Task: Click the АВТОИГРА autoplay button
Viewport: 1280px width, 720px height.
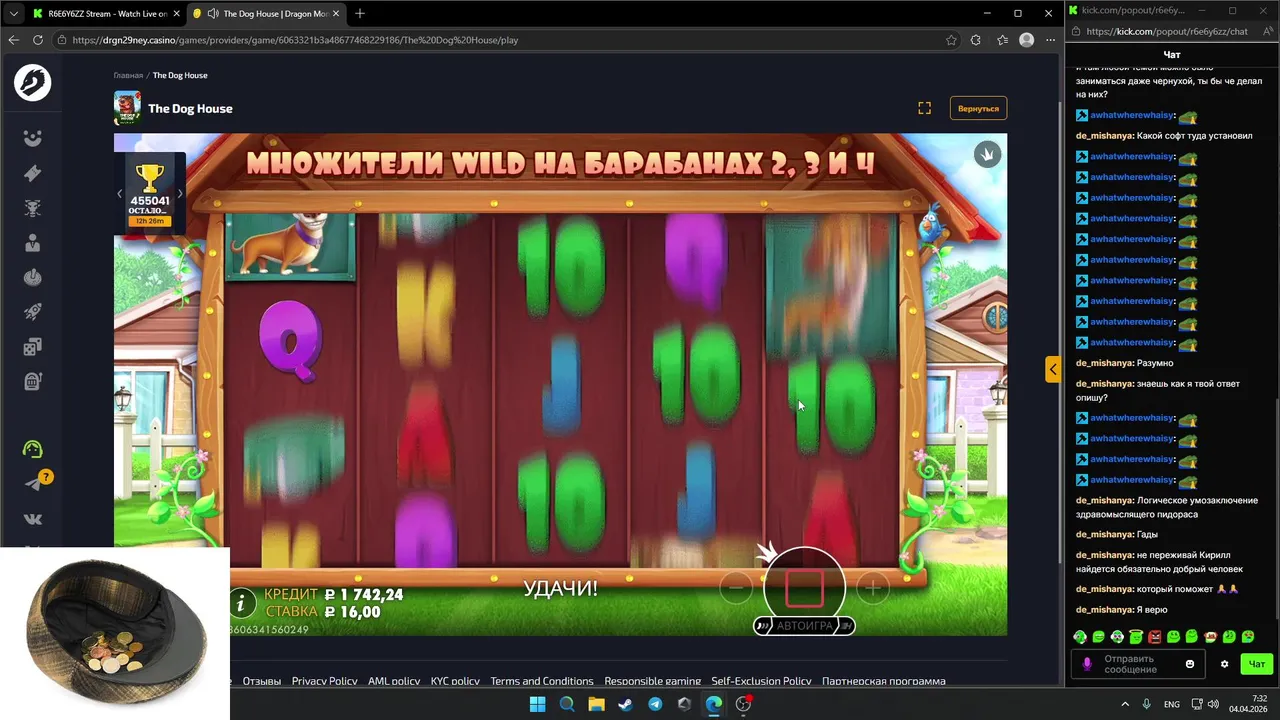Action: (x=804, y=626)
